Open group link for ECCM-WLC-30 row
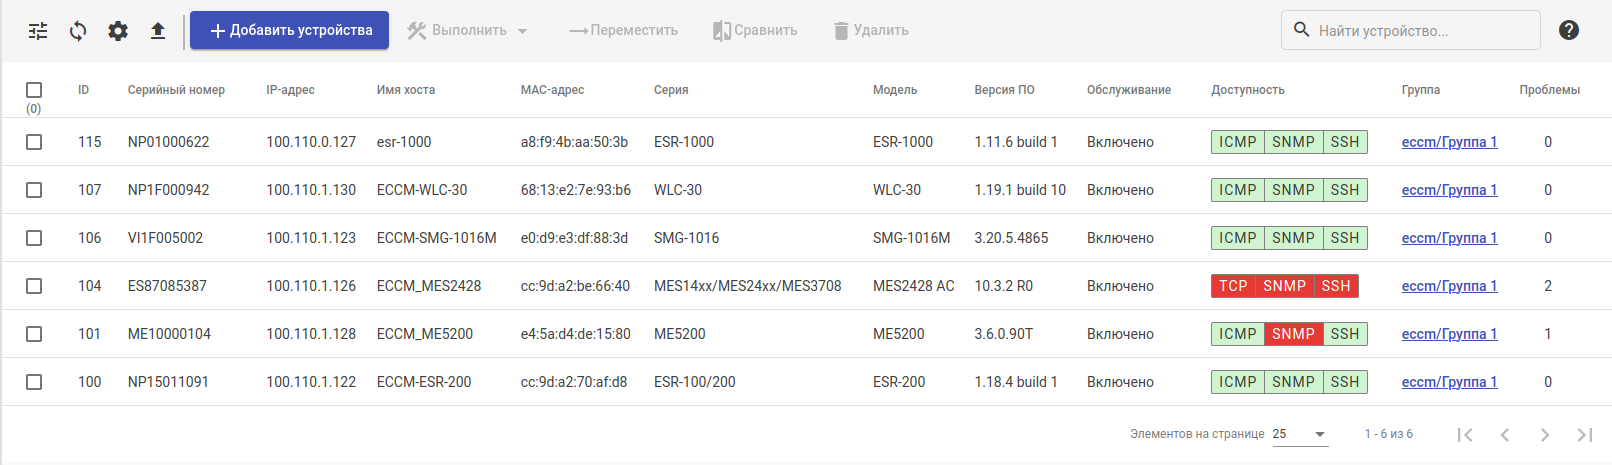 click(1449, 190)
